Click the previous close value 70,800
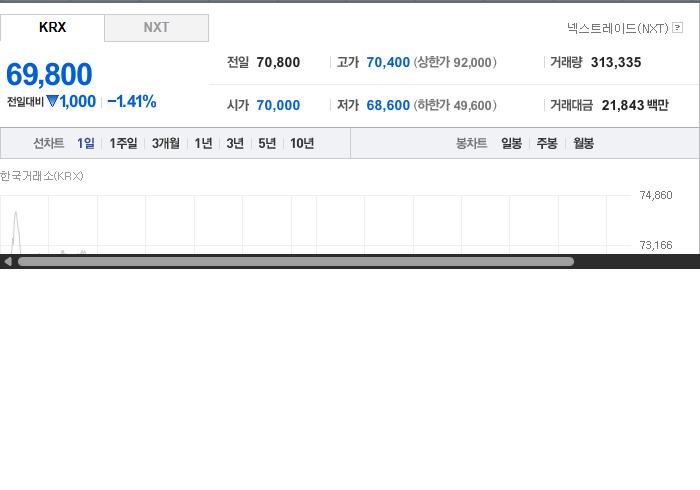 (x=278, y=62)
